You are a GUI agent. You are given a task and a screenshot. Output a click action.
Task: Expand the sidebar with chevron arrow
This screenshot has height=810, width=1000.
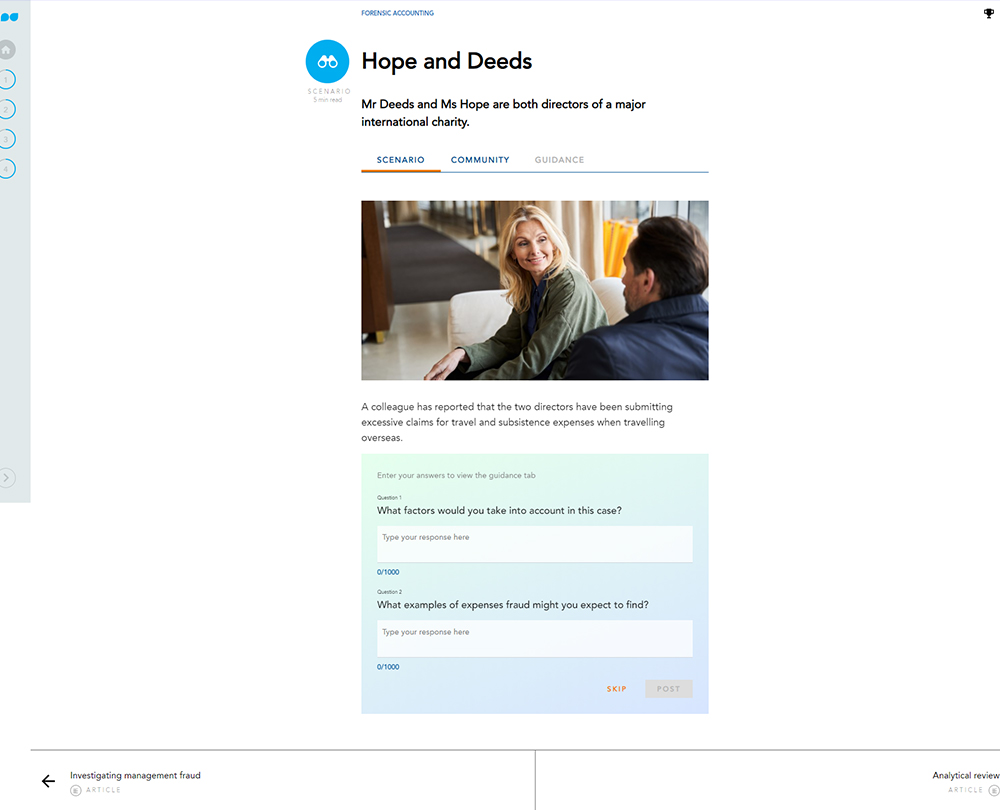click(7, 478)
